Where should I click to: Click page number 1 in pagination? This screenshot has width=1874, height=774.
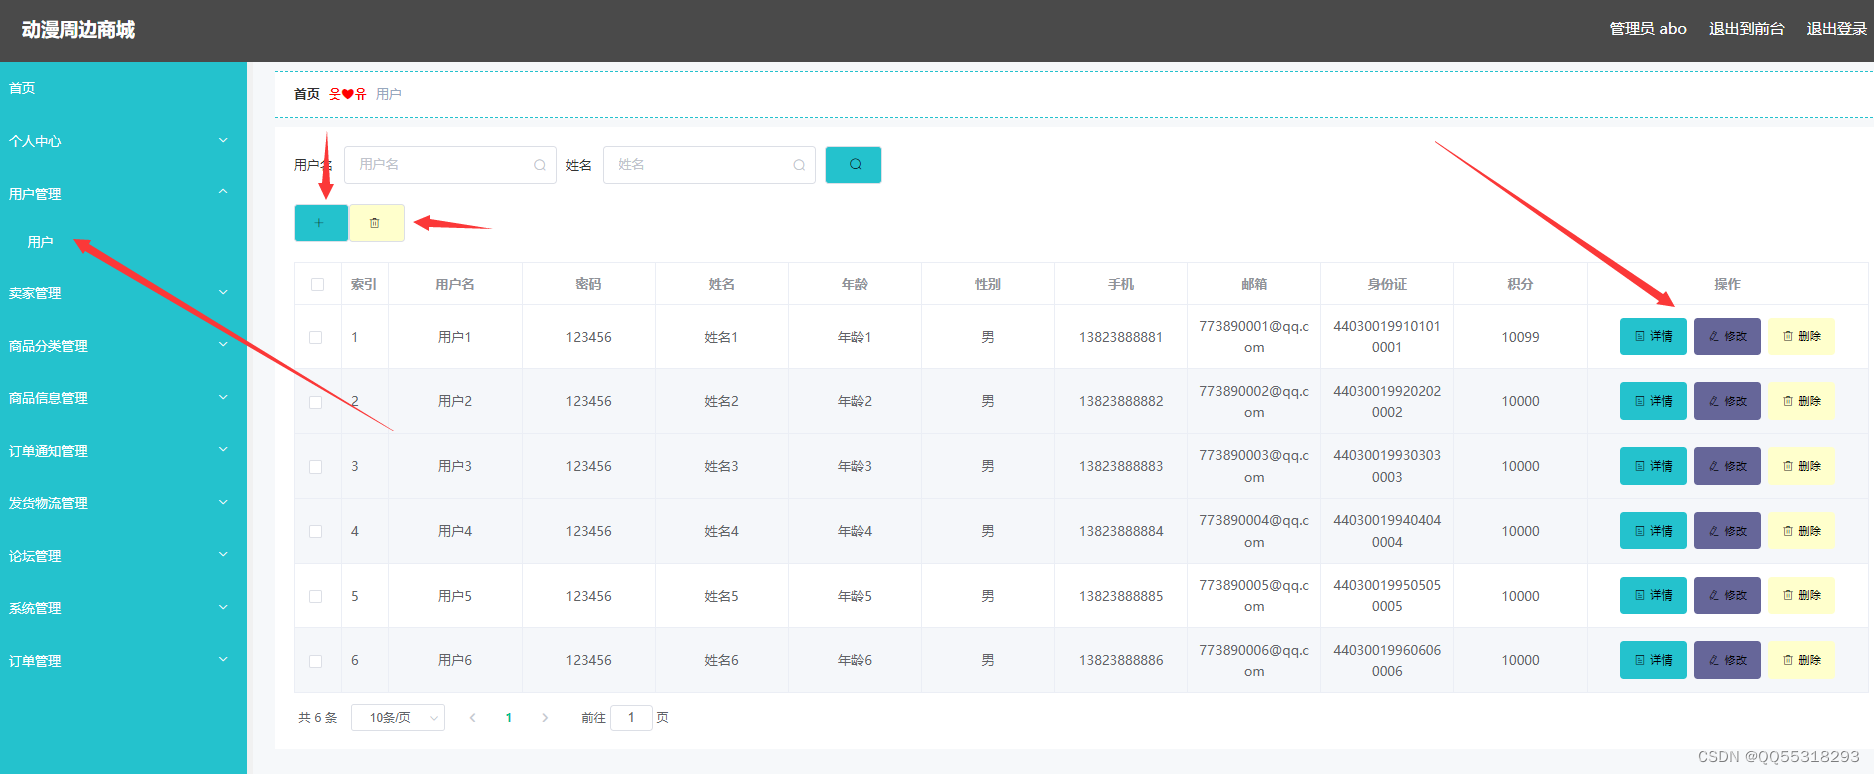coord(509,718)
